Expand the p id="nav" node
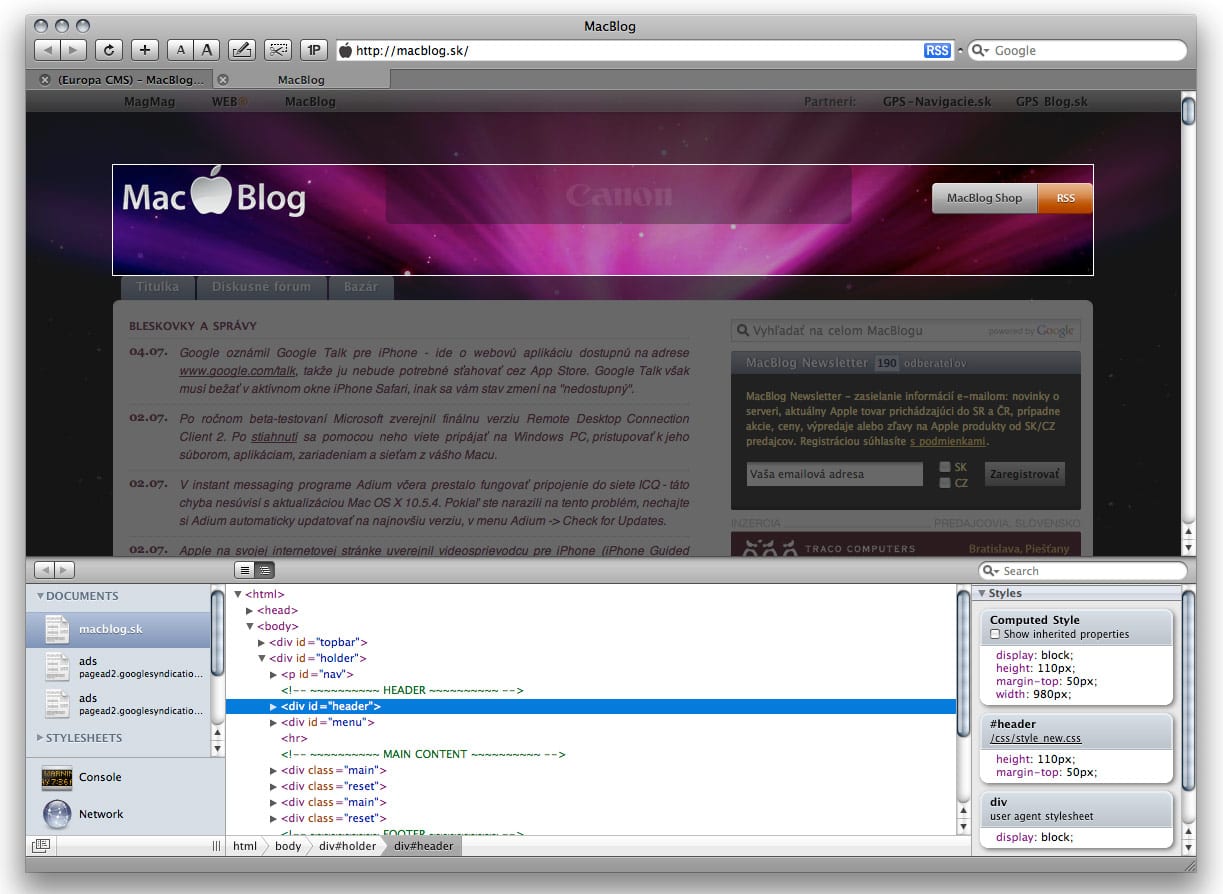1223x894 pixels. (x=274, y=674)
